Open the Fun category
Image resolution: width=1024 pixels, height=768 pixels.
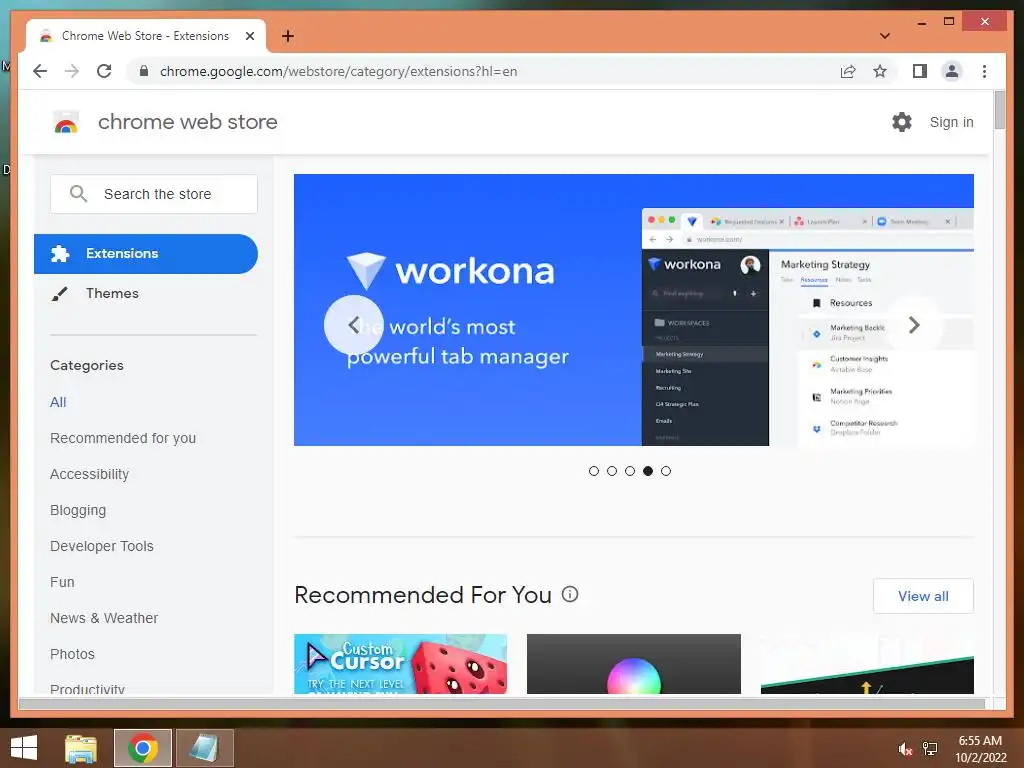(x=62, y=582)
